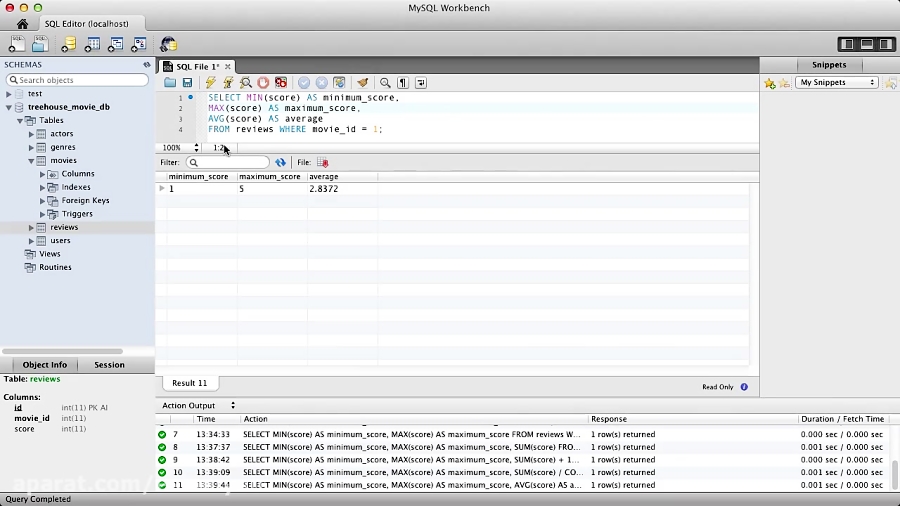Refresh the SCHEMAS list
The image size is (900, 506).
(147, 65)
